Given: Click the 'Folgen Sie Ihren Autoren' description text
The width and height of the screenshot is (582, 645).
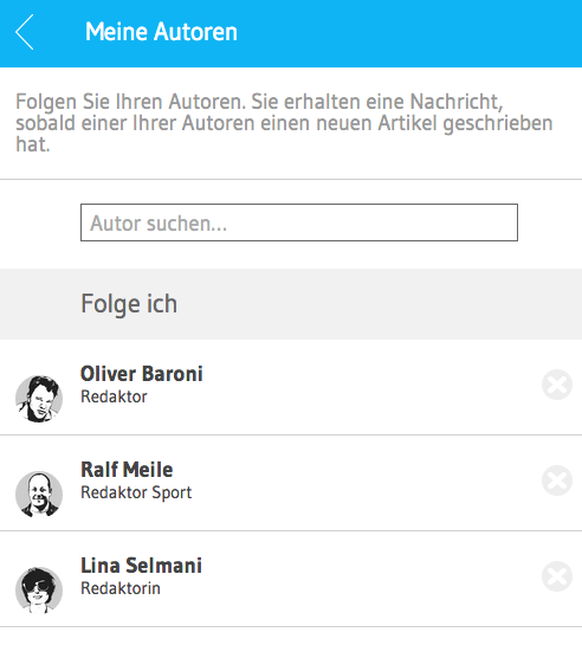Looking at the screenshot, I should (284, 123).
